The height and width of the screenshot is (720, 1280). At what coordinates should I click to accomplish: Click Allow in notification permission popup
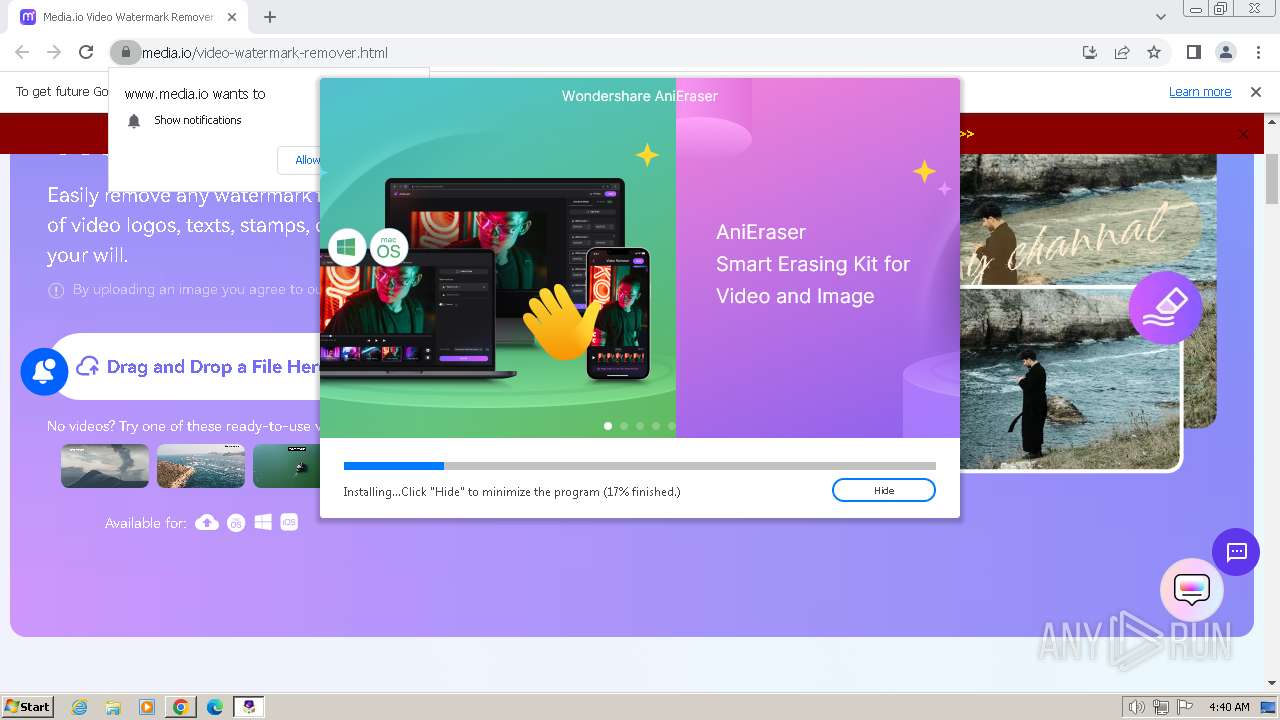point(300,160)
